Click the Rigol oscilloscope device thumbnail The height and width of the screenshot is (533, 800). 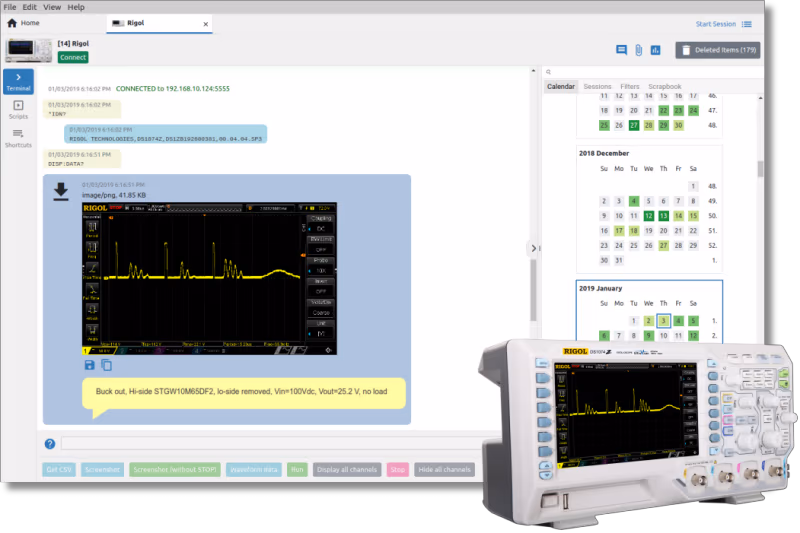point(29,50)
